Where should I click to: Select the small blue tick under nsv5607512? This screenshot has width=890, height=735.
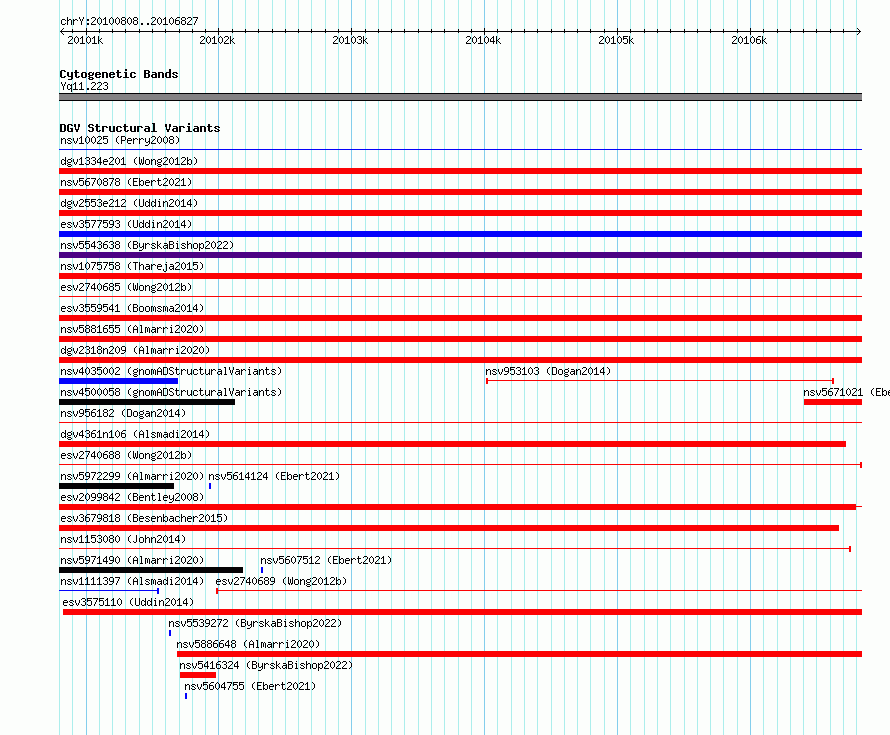(x=262, y=570)
